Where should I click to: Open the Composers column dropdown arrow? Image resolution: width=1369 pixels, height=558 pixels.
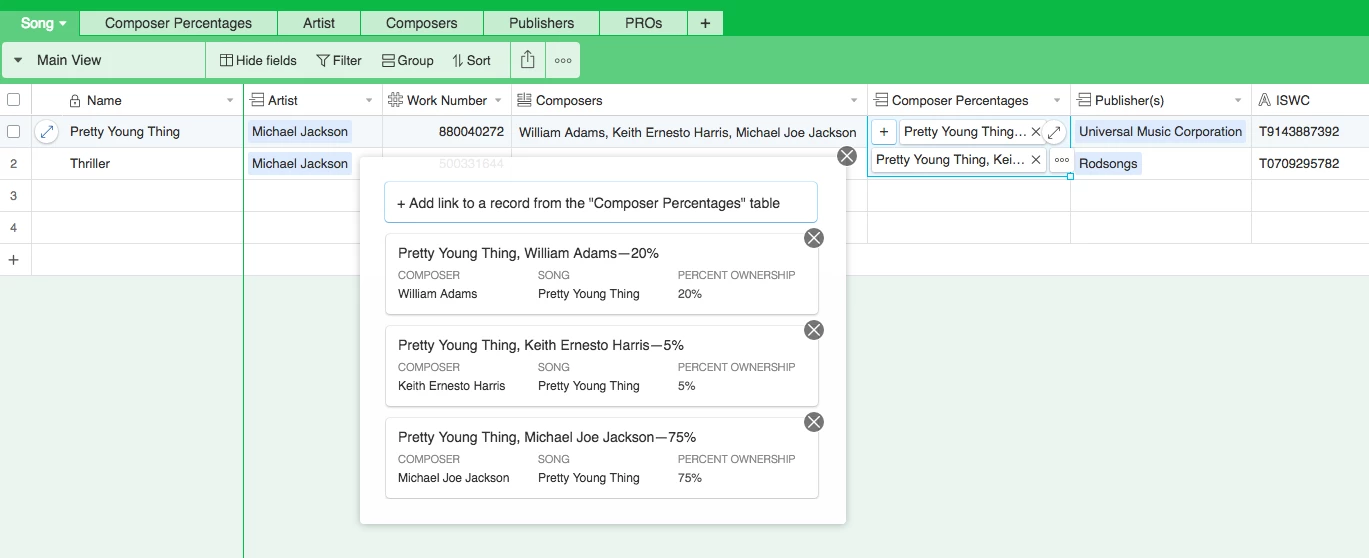(x=854, y=101)
